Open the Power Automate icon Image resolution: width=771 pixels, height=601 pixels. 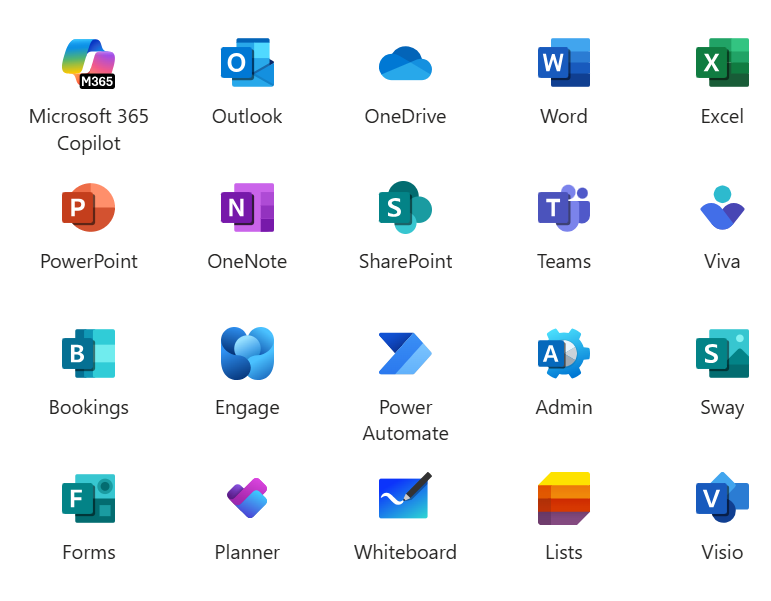click(405, 354)
